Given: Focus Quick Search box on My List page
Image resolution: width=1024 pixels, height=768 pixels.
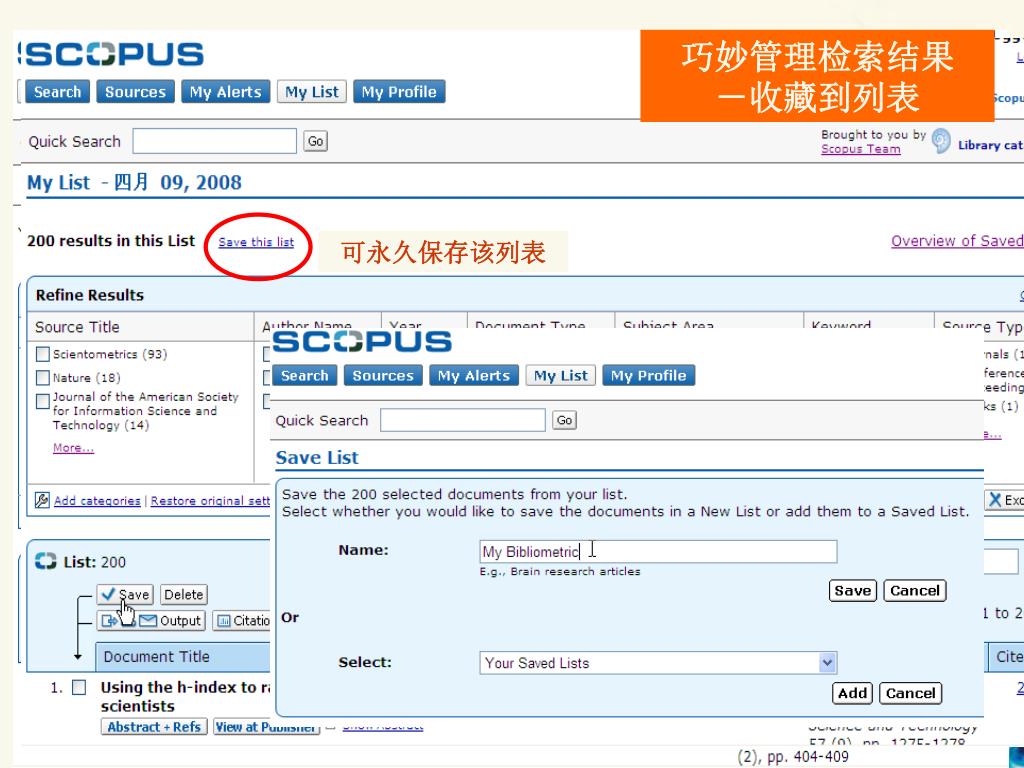Looking at the screenshot, I should coord(214,141).
